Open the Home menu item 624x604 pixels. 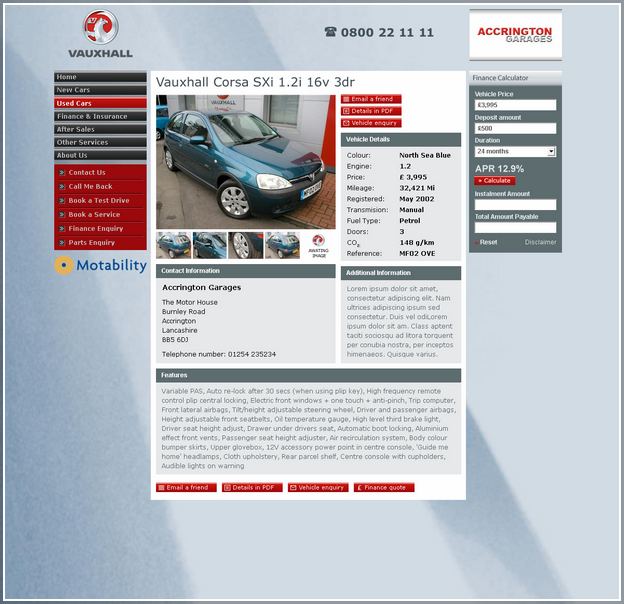100,77
